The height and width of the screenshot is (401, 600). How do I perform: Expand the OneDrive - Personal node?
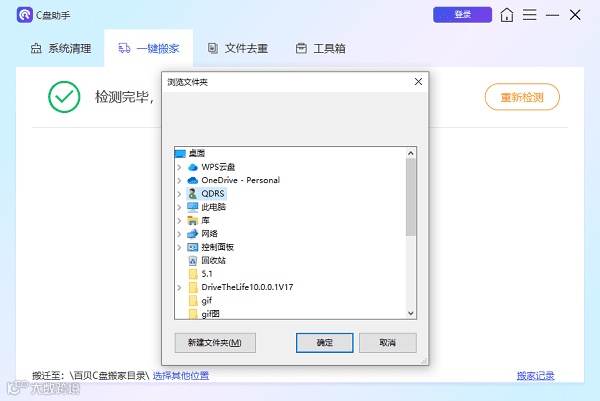(x=179, y=180)
